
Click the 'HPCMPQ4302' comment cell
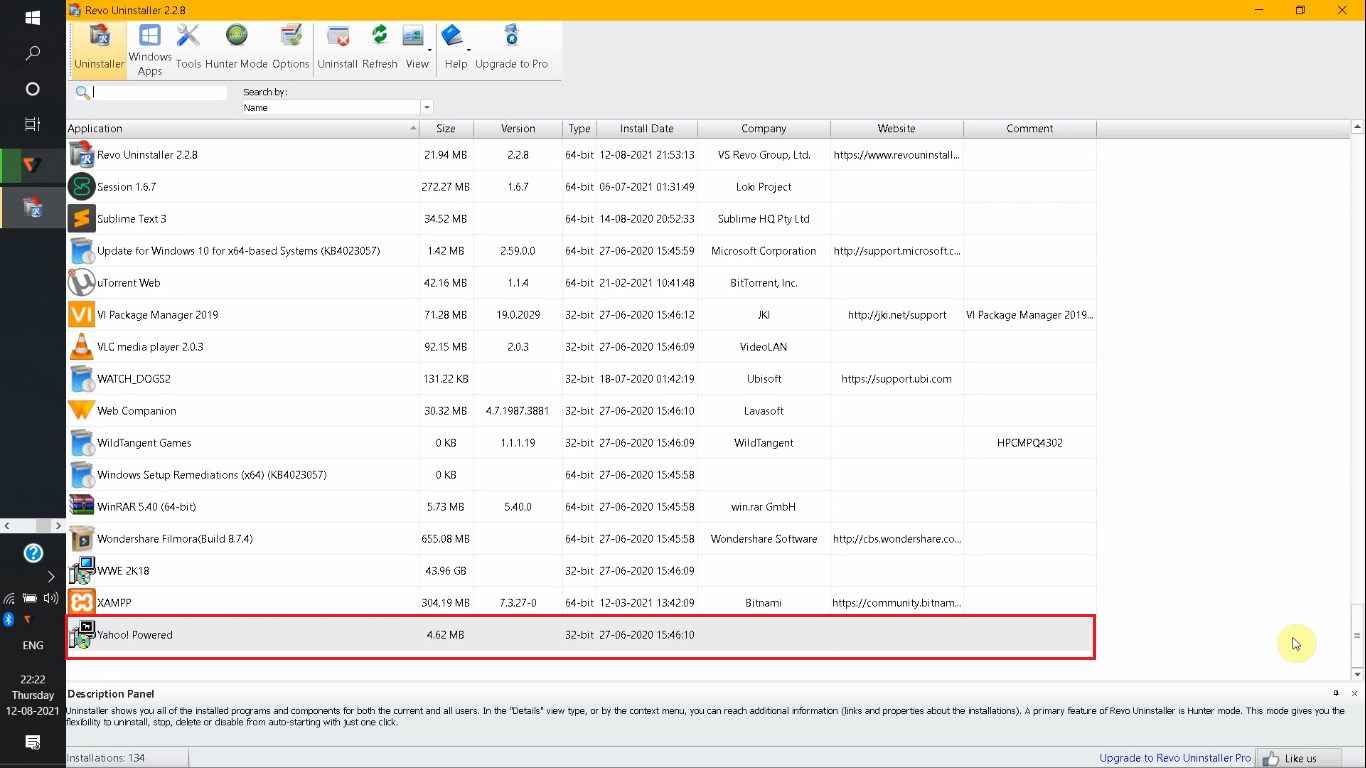pyautogui.click(x=1030, y=443)
